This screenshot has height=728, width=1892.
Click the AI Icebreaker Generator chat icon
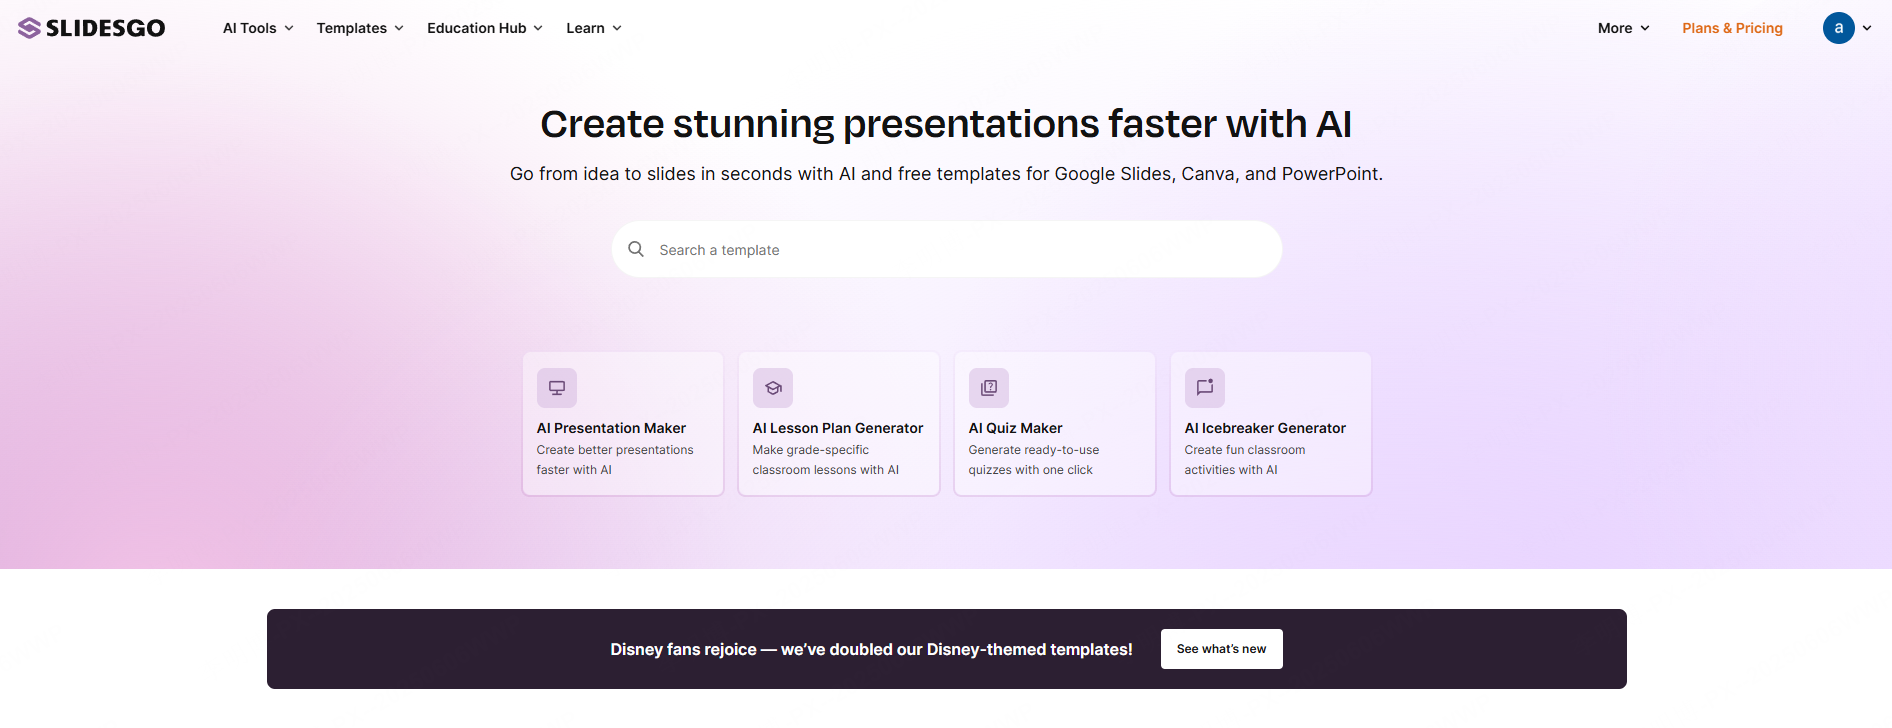coord(1205,388)
